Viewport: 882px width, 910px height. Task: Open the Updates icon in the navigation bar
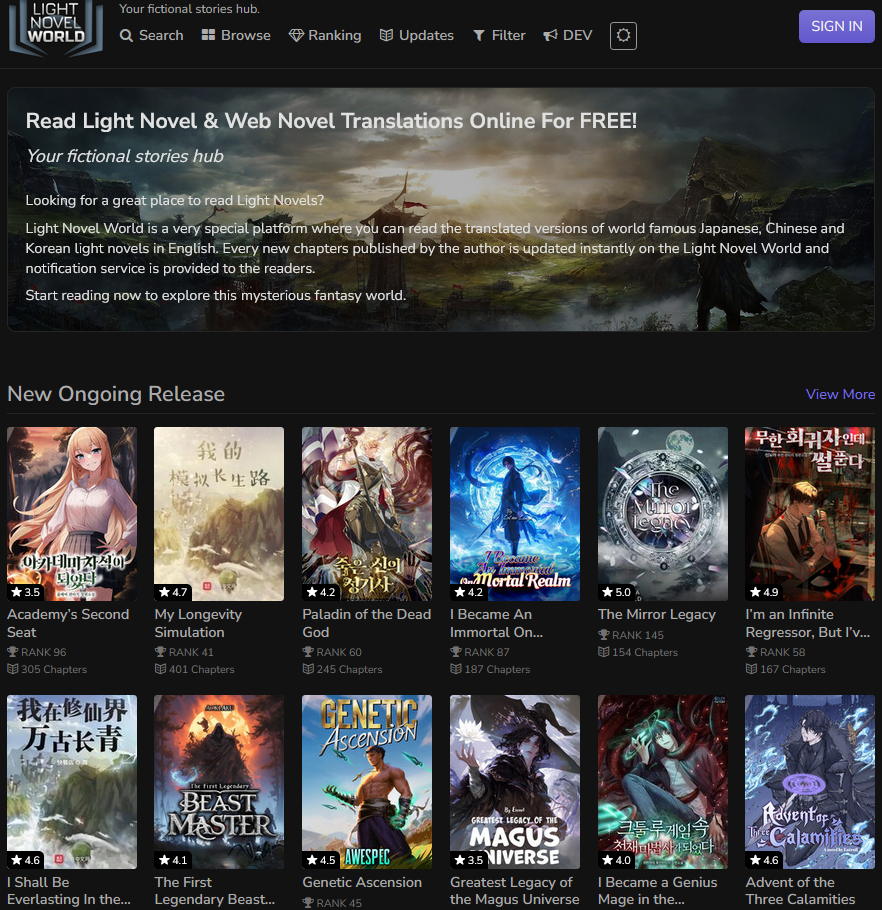pyautogui.click(x=385, y=35)
